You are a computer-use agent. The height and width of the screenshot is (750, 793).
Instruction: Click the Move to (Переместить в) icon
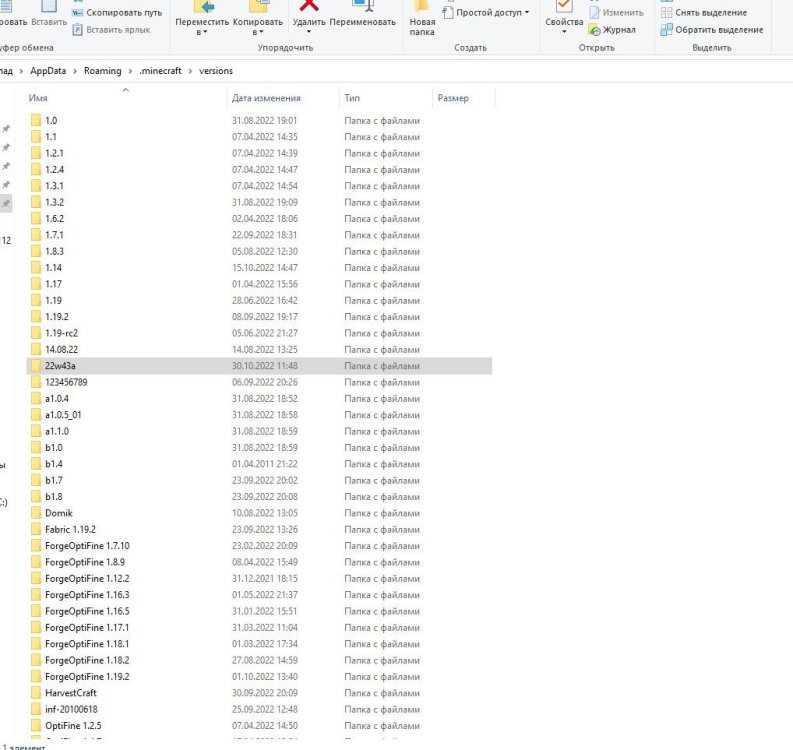click(203, 7)
